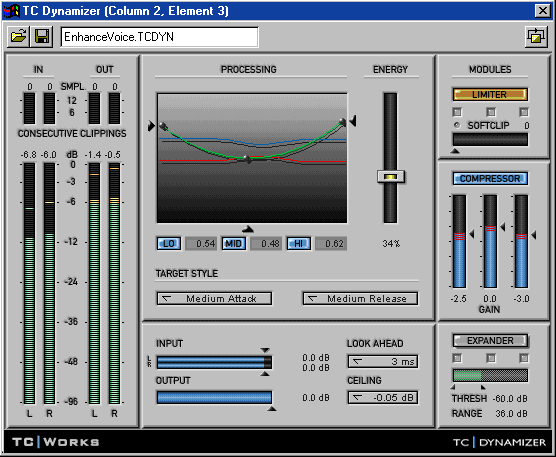Click the HI value 0.62
The image size is (556, 457).
tap(330, 244)
